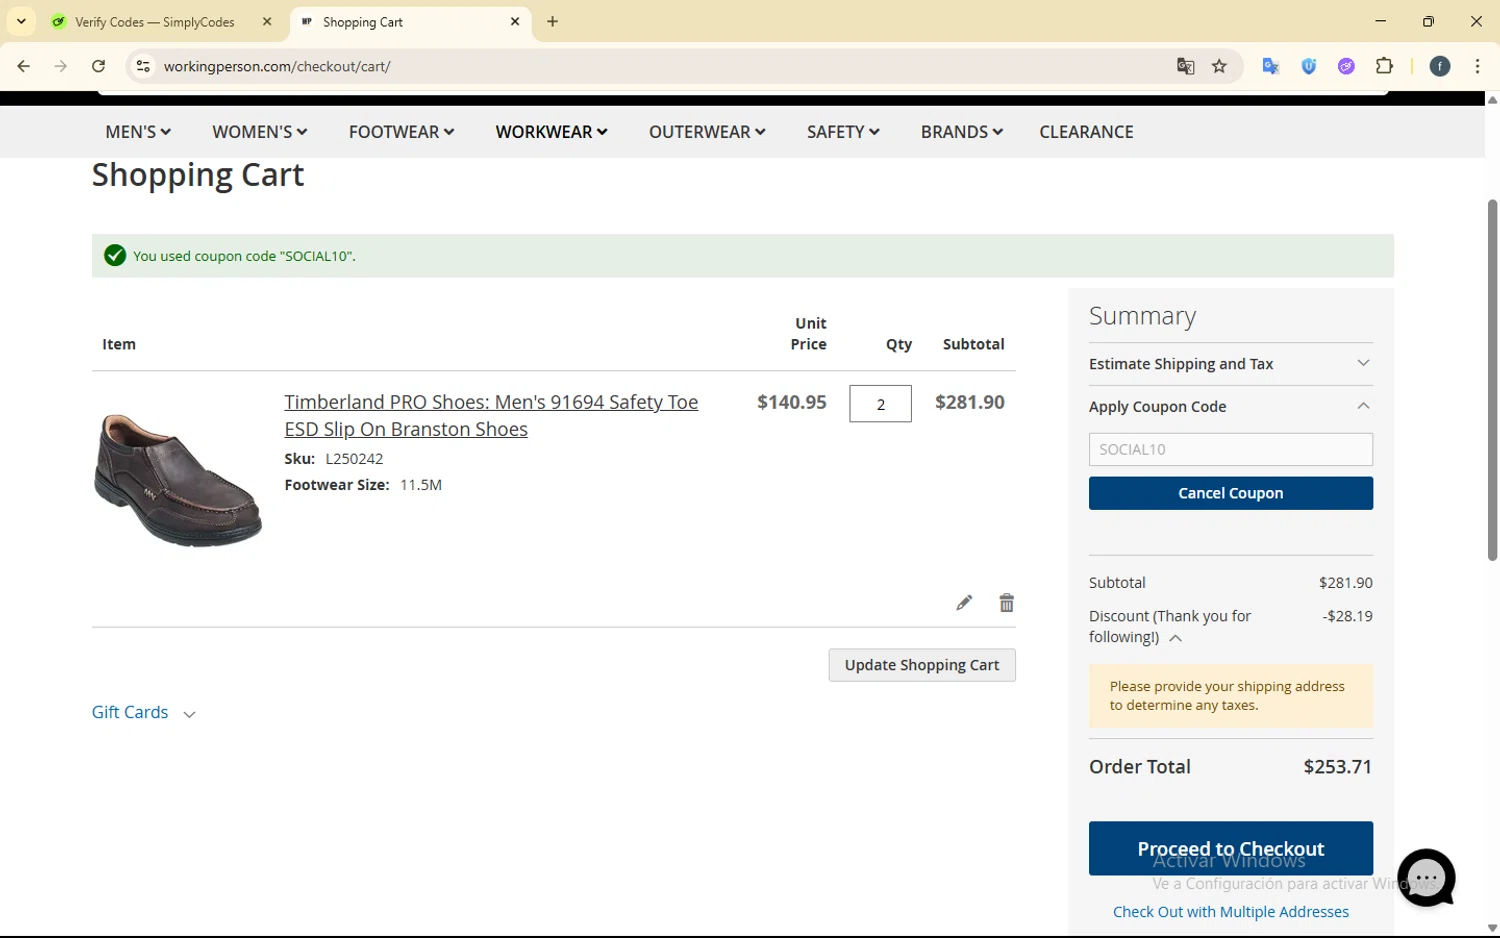Open the tab search dropdown arrow
The height and width of the screenshot is (938, 1500).
point(21,21)
